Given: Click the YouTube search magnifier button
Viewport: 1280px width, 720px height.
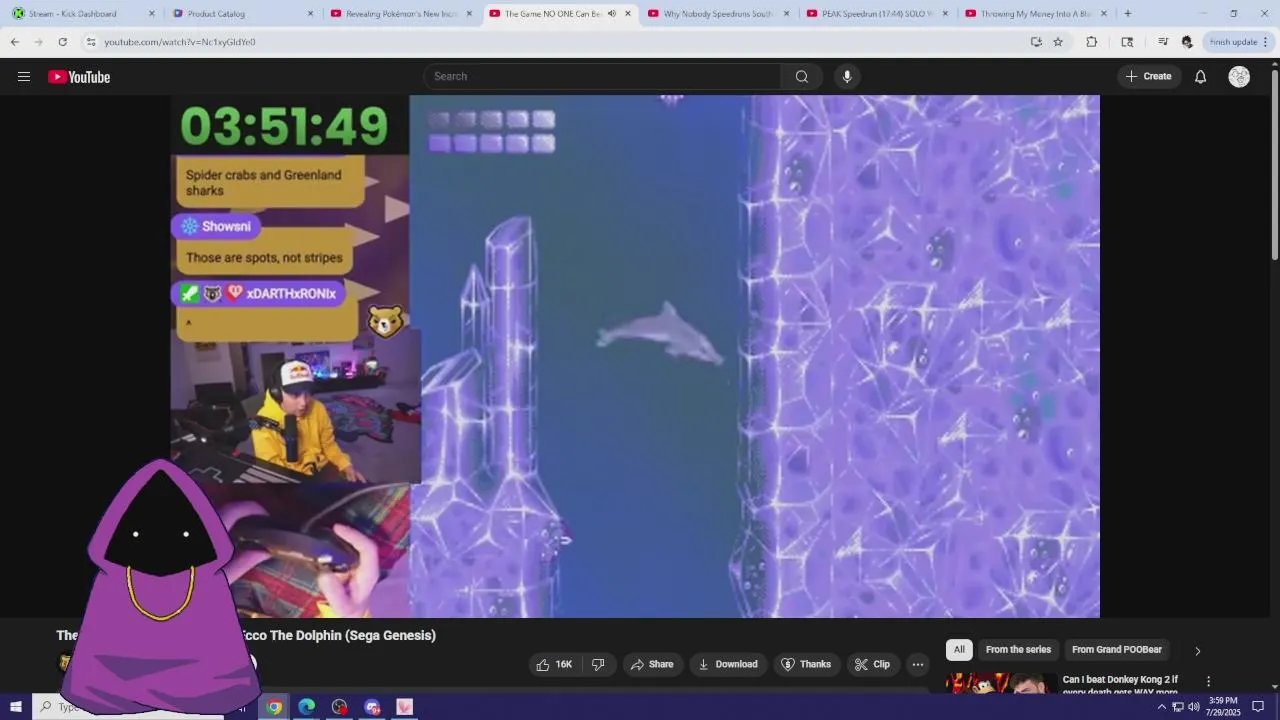Looking at the screenshot, I should point(802,77).
